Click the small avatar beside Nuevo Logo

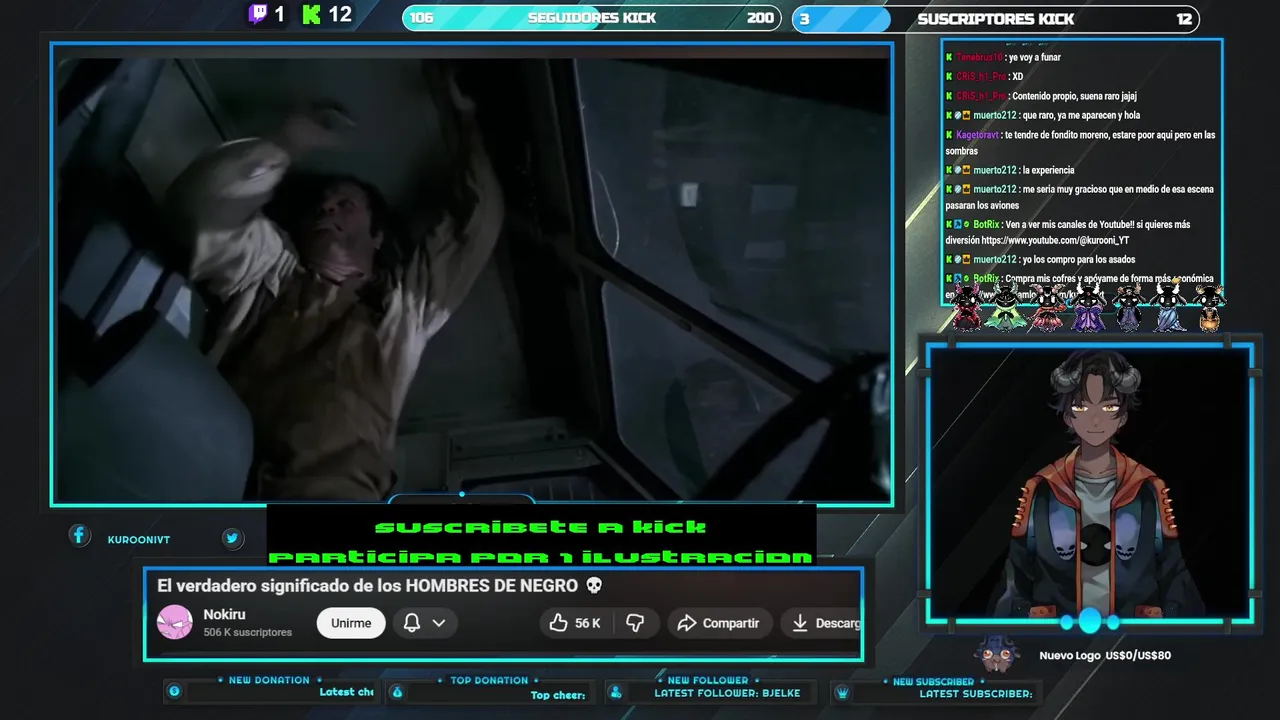point(997,654)
